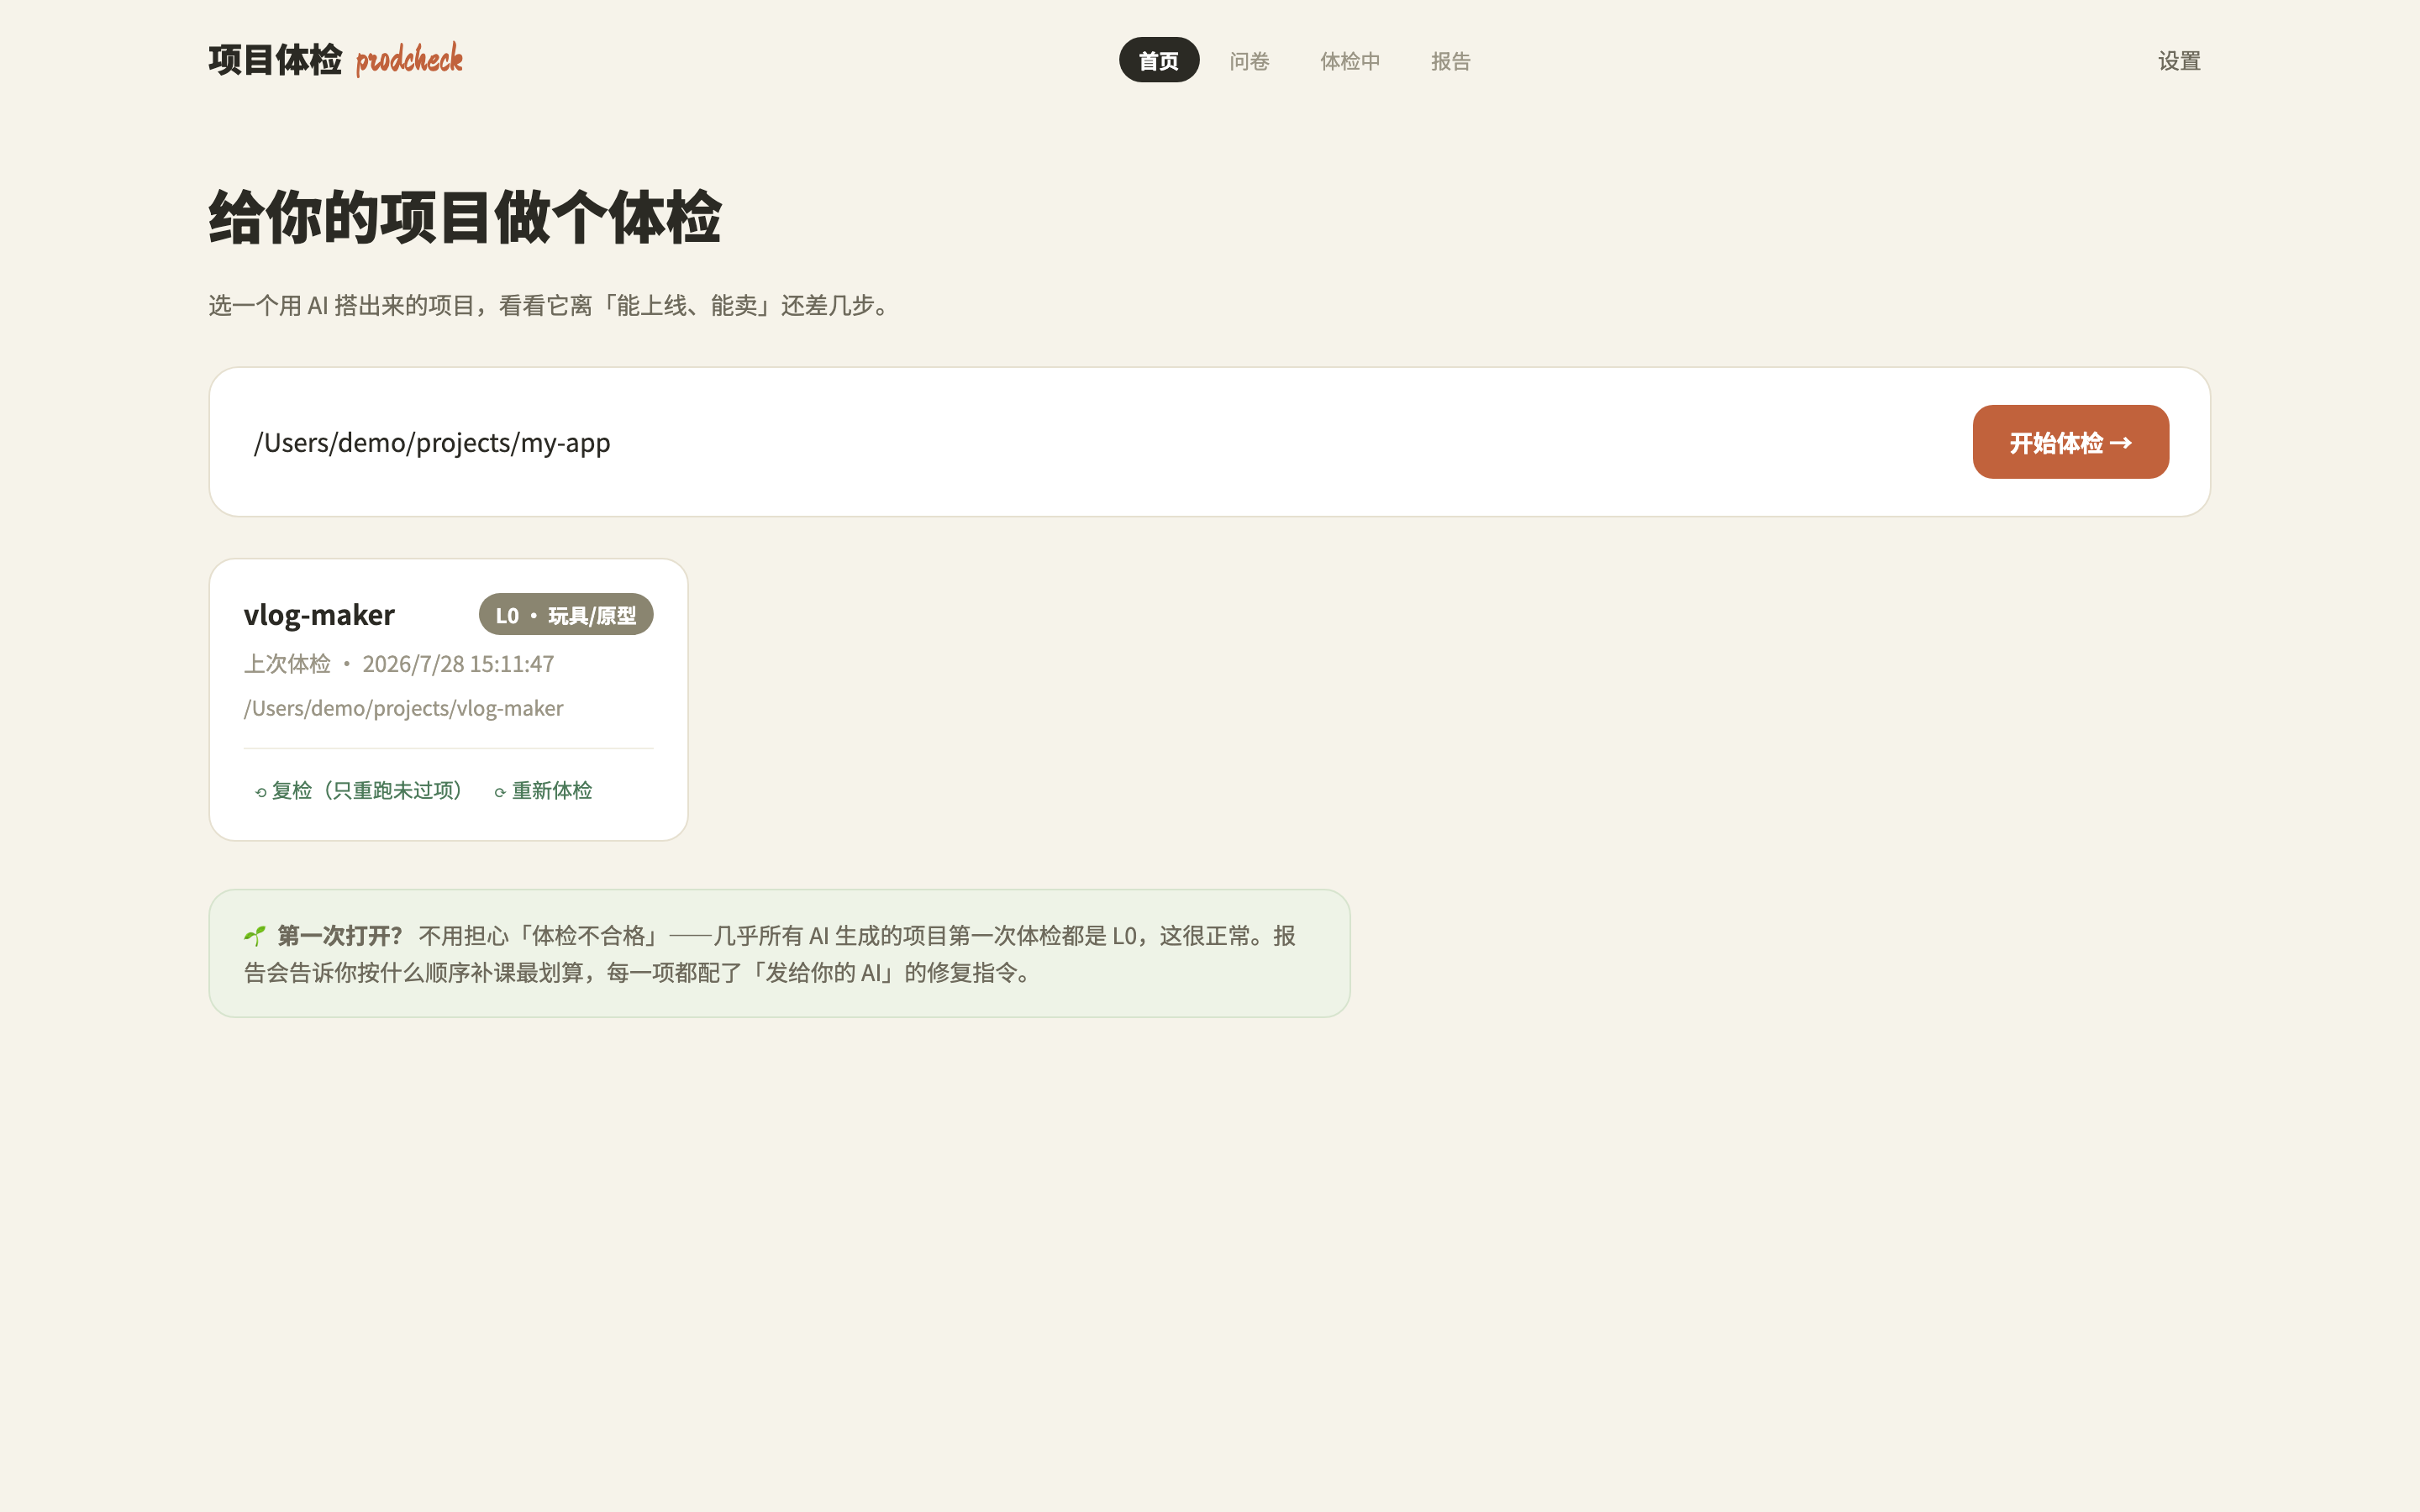This screenshot has height=1512, width=2420.
Task: Click the heading 给你的项目做个体检
Action: pos(465,217)
